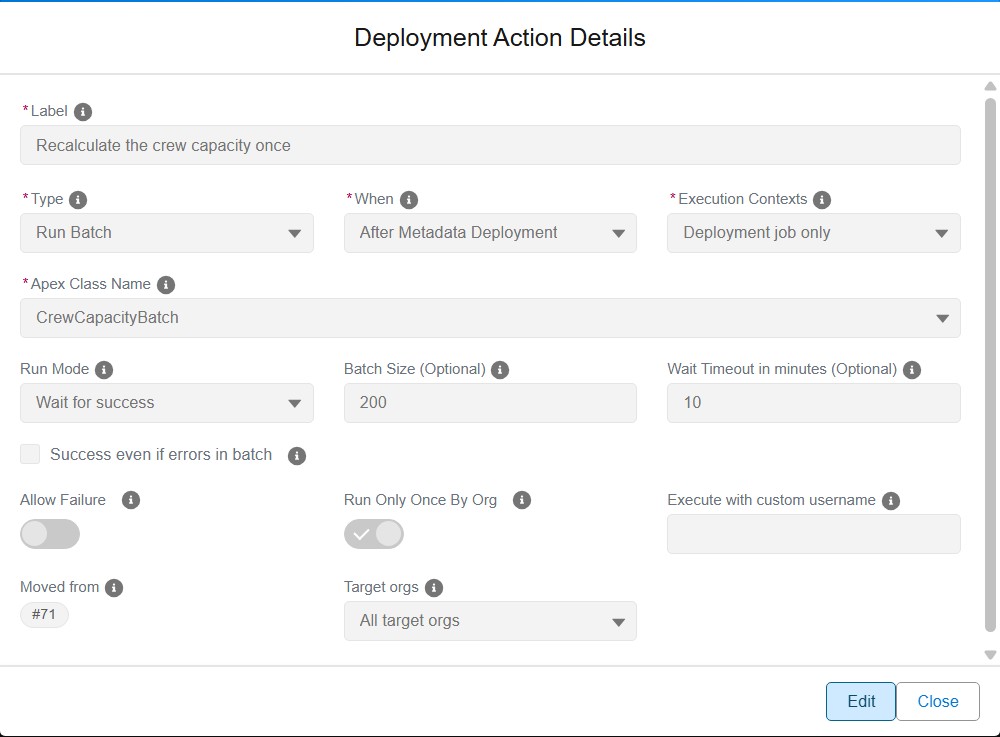Click the info icon next to When
The height and width of the screenshot is (737, 1000).
tap(409, 200)
